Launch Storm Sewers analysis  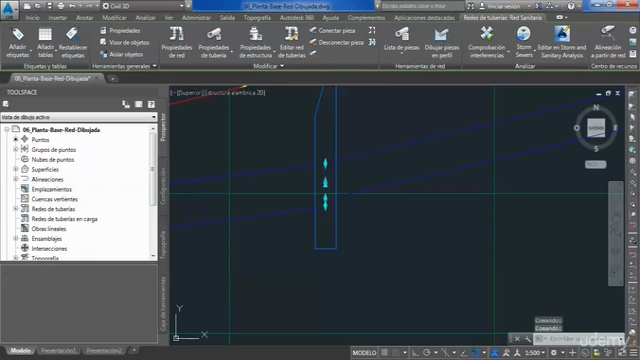[524, 42]
